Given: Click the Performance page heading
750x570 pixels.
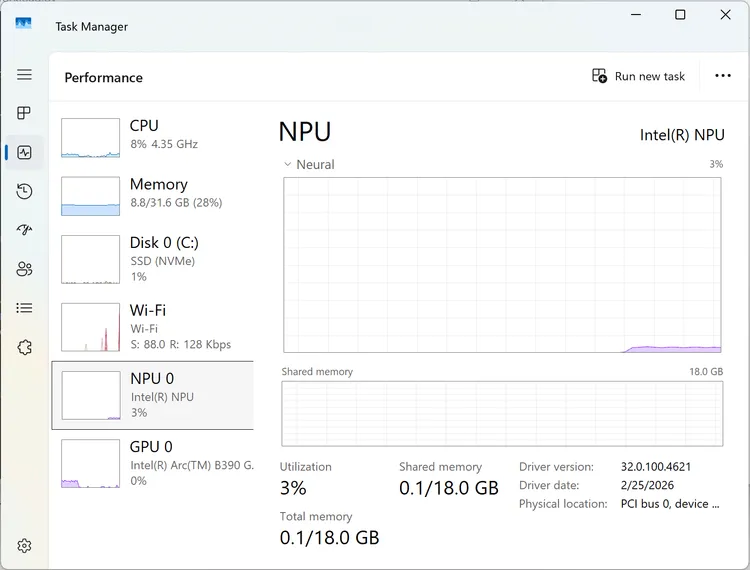Looking at the screenshot, I should pos(103,77).
